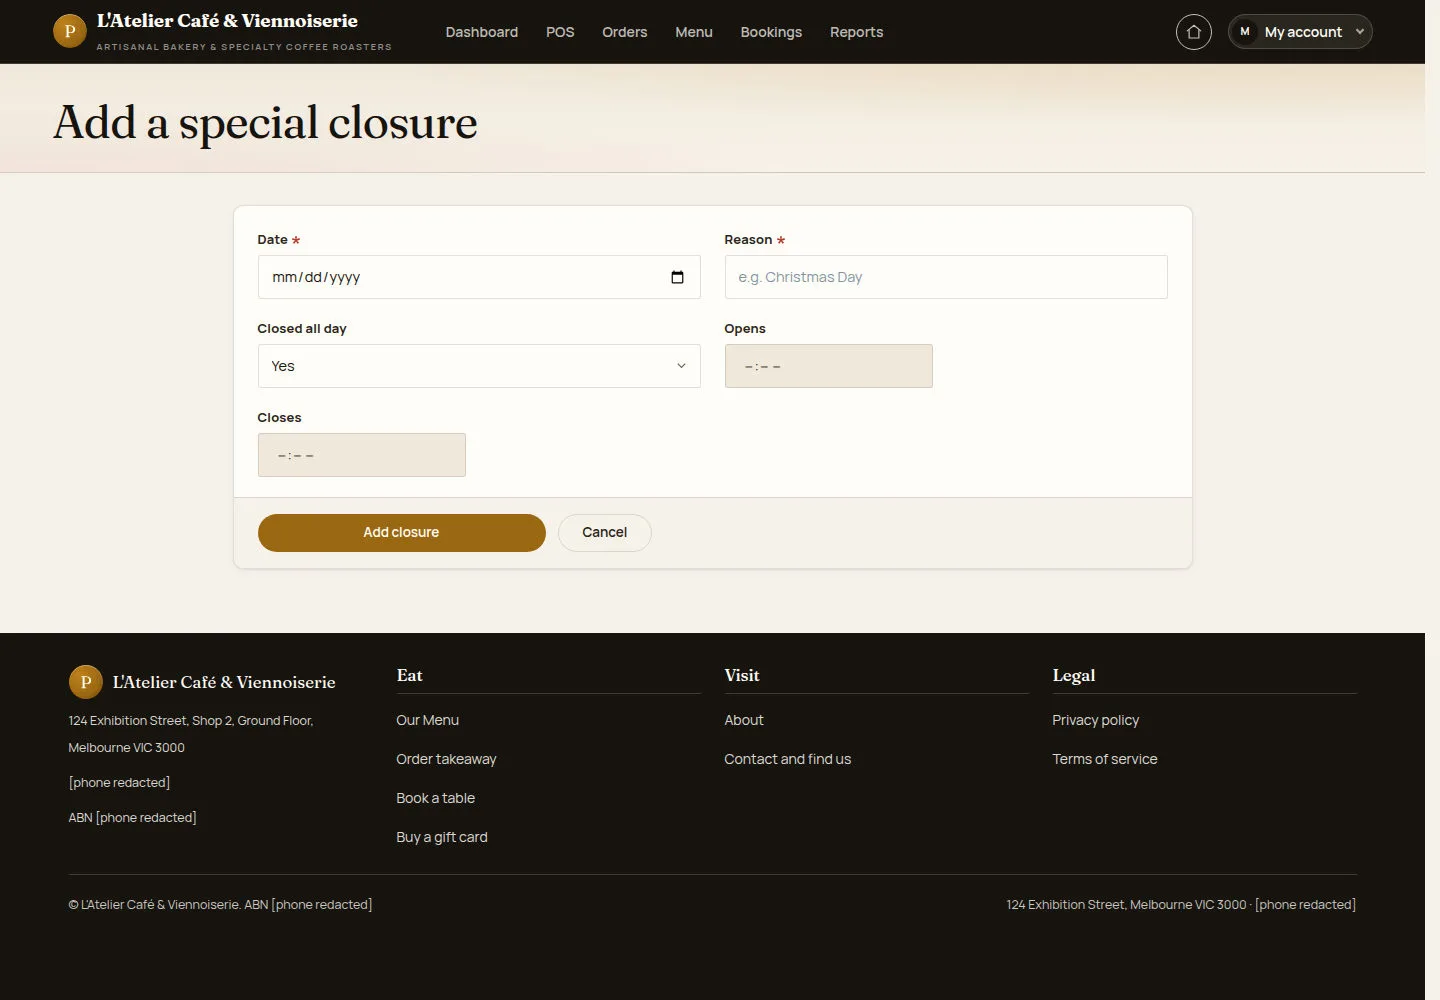Click the Melbourne VIC 3000 footer line
Viewport: 1440px width, 1000px height.
click(x=126, y=747)
